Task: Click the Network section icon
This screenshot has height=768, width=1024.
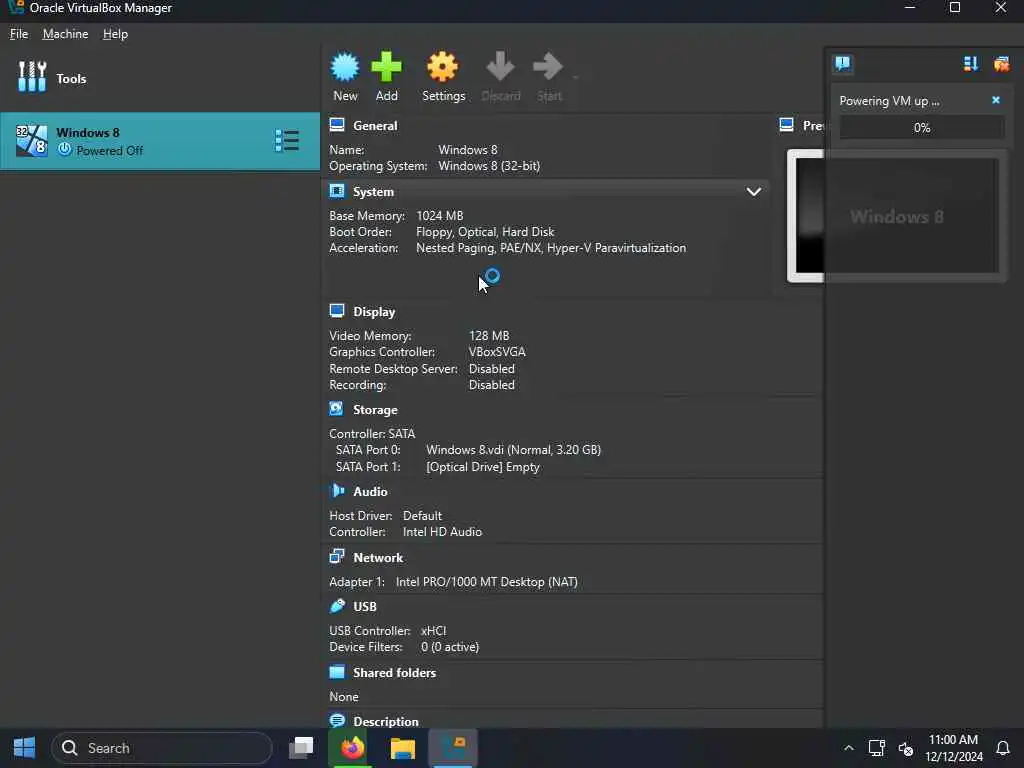Action: coord(337,556)
